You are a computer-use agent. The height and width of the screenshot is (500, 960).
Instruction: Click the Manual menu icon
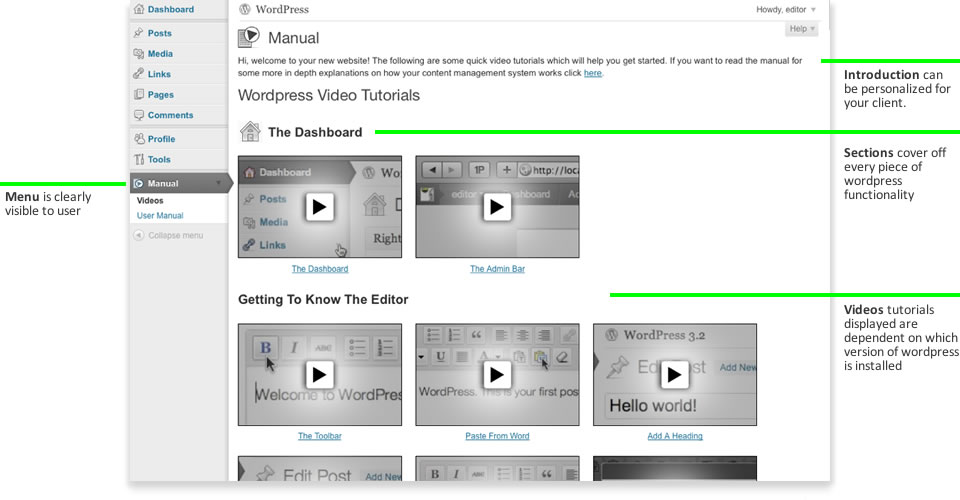(138, 183)
